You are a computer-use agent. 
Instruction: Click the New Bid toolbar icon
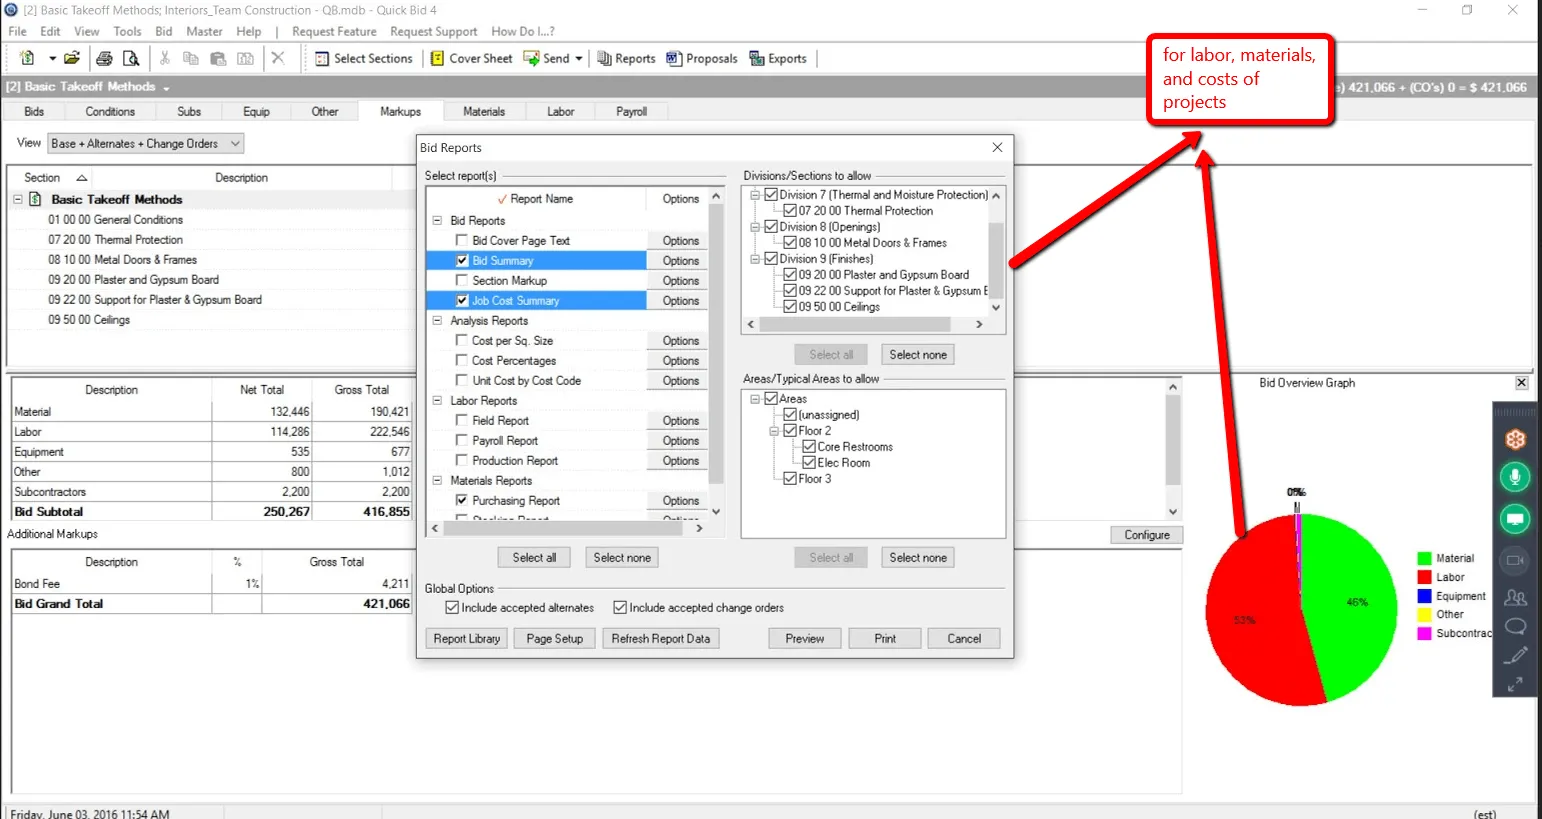27,58
